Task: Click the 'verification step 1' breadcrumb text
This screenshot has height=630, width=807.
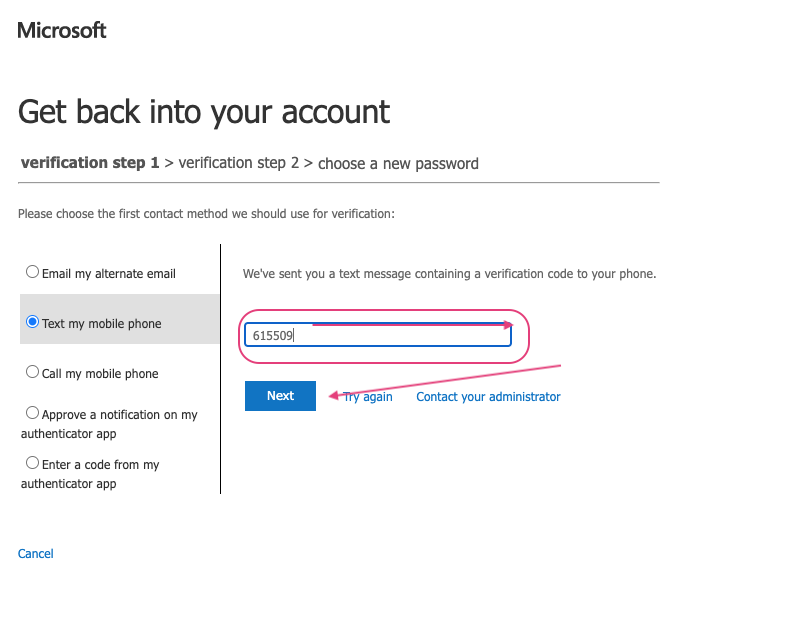Action: tap(90, 163)
